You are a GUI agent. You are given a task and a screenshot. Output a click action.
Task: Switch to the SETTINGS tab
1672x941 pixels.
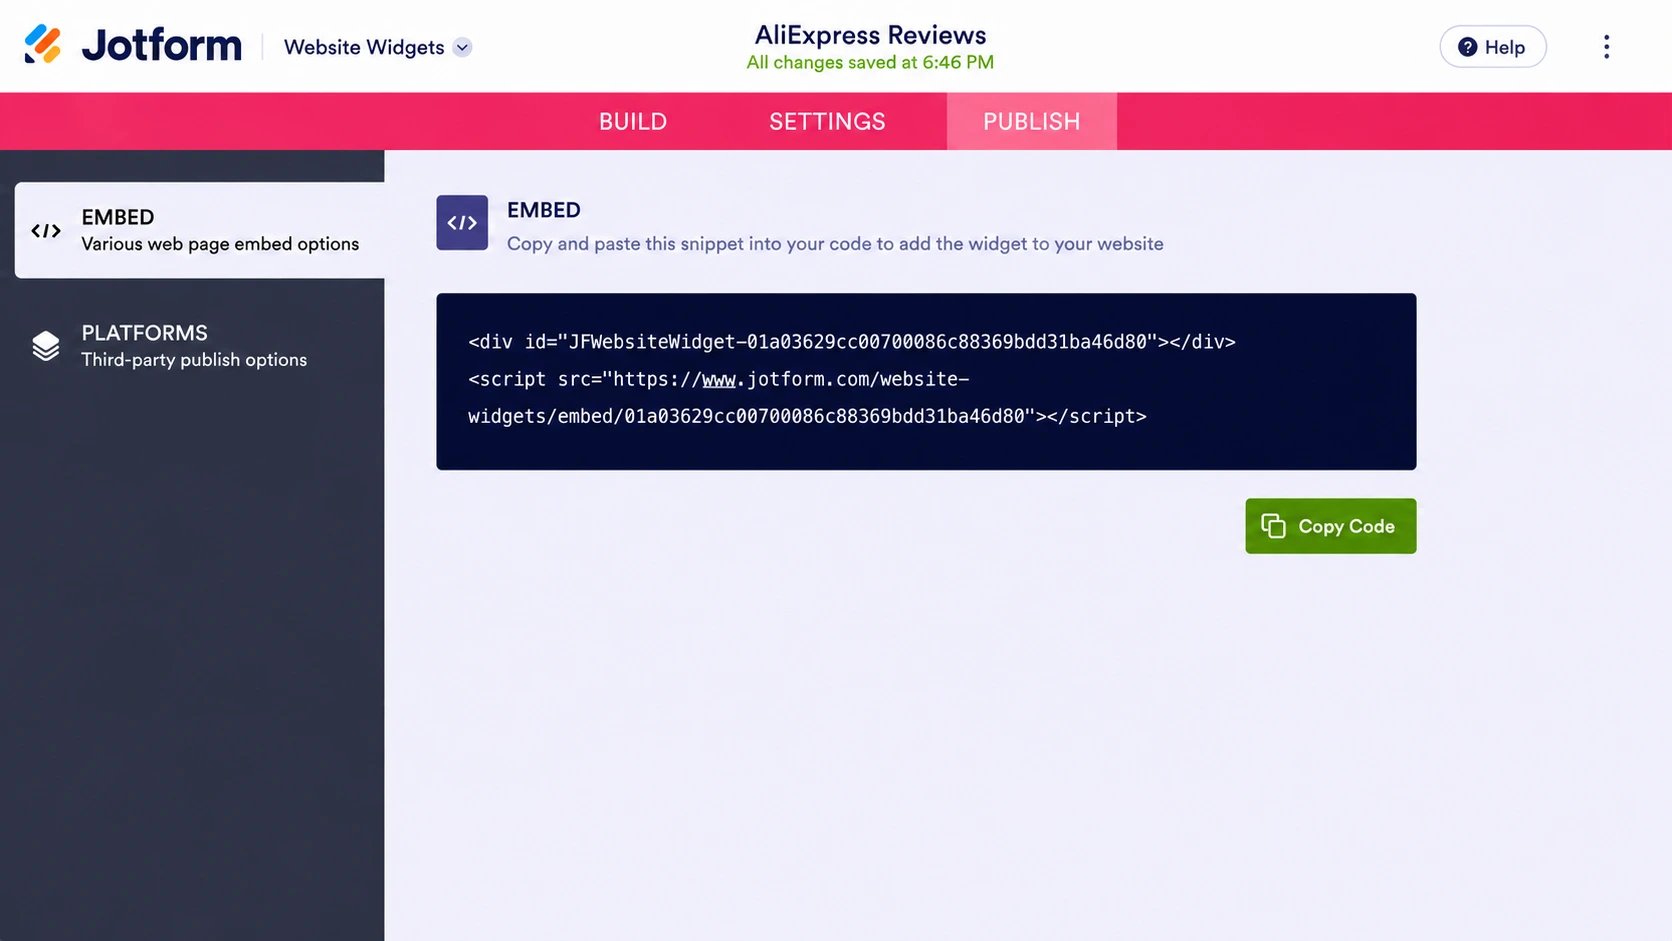tap(827, 121)
